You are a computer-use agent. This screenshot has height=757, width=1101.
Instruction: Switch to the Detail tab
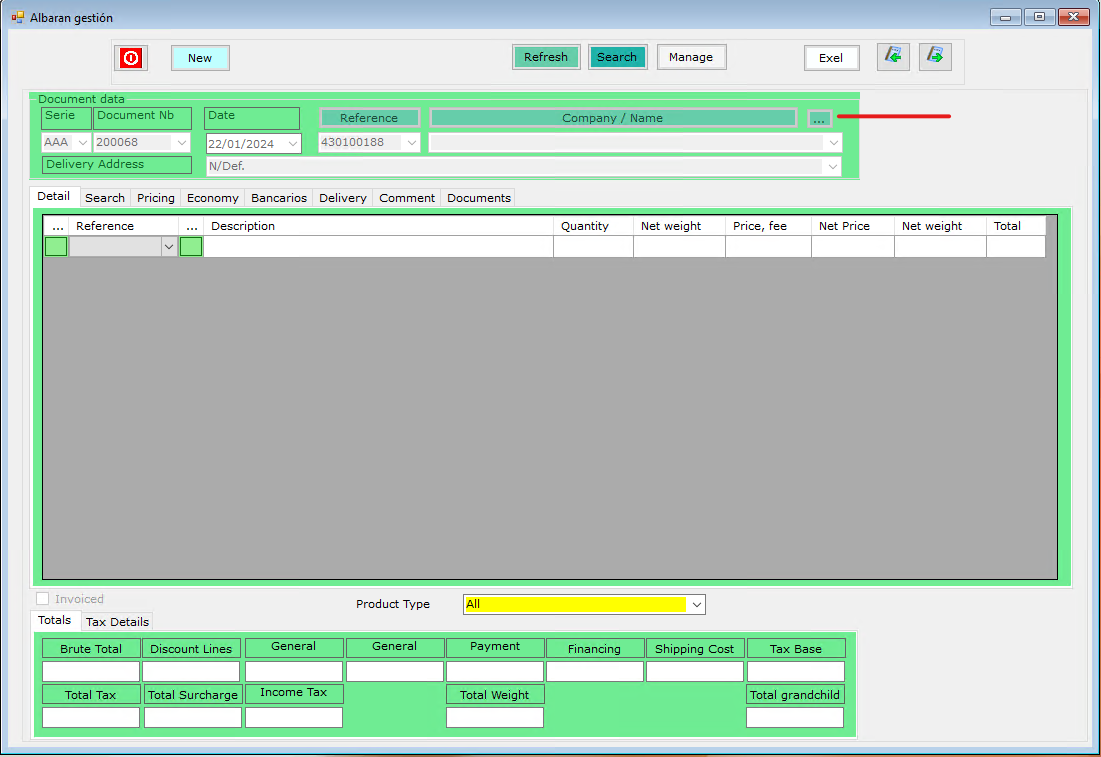53,196
